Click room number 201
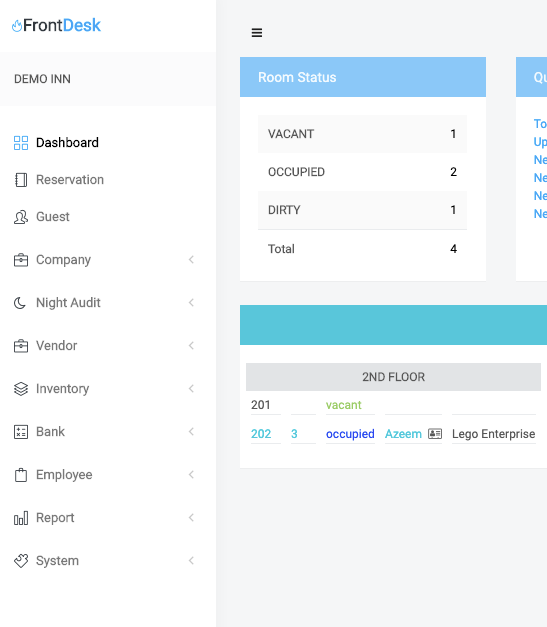 261,405
